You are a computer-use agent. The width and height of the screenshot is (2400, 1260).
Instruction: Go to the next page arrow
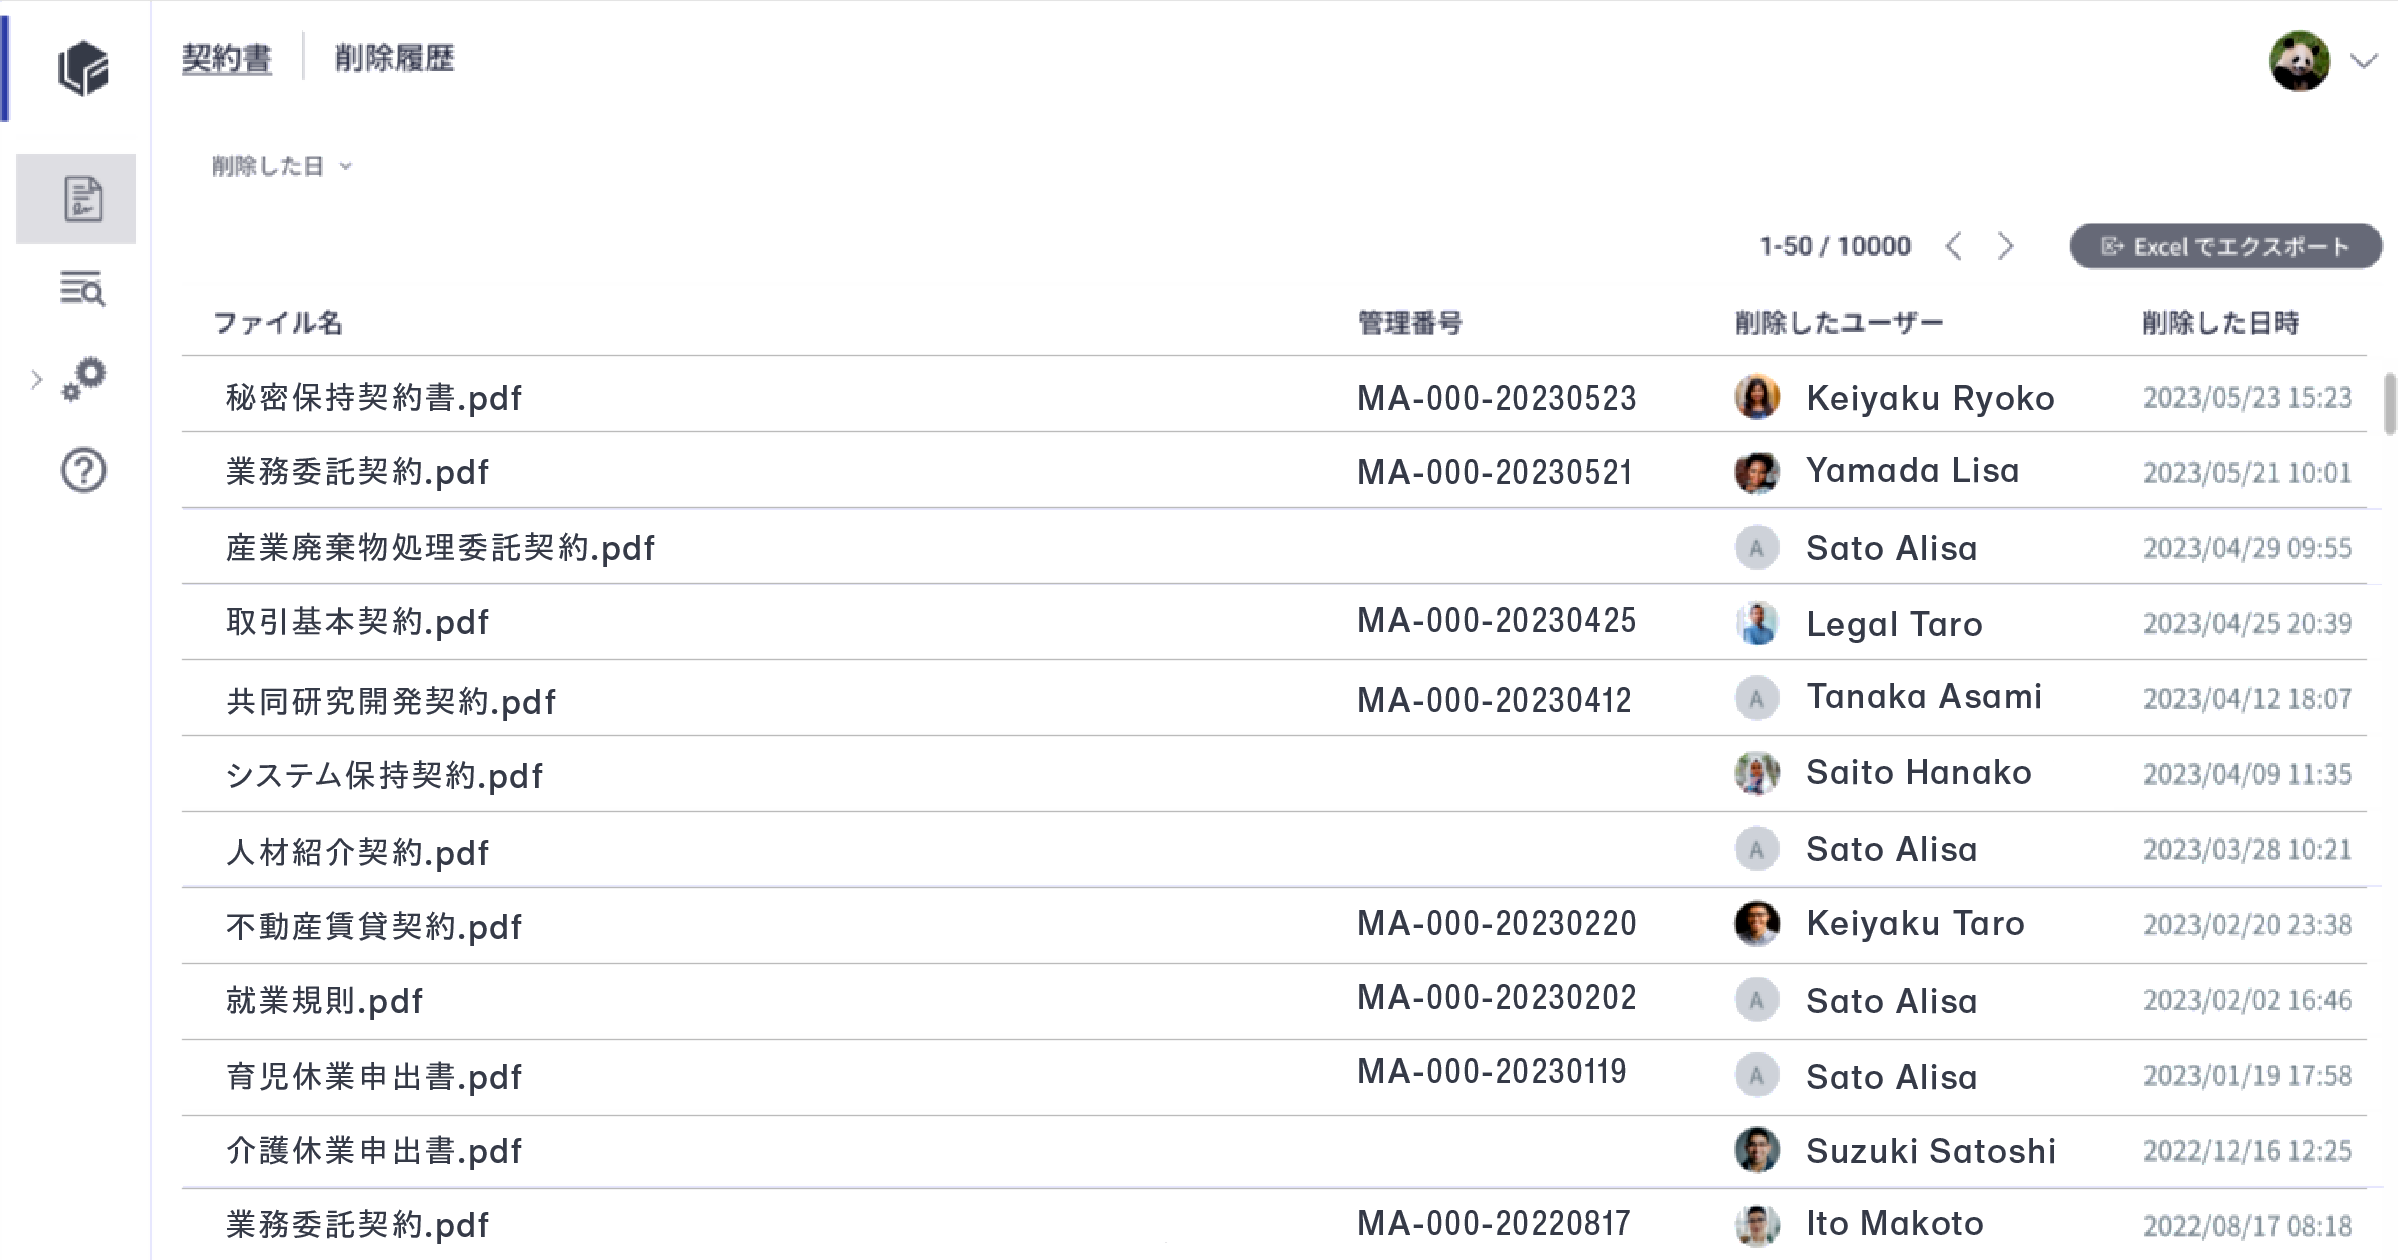2005,246
